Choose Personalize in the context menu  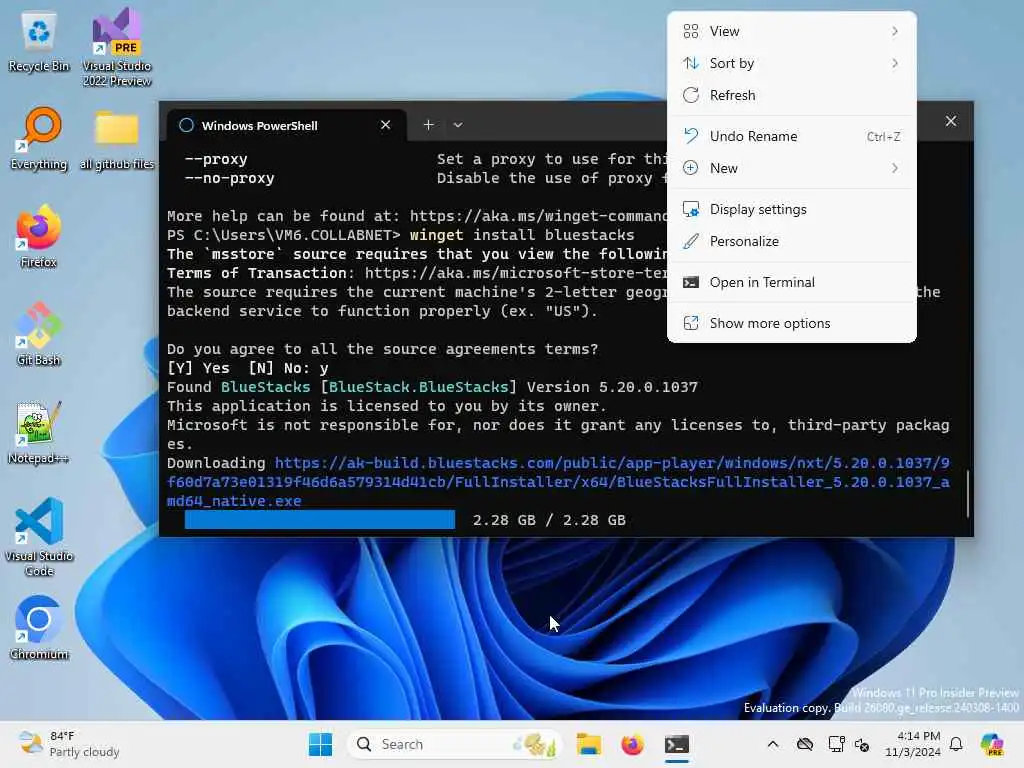[x=792, y=242]
